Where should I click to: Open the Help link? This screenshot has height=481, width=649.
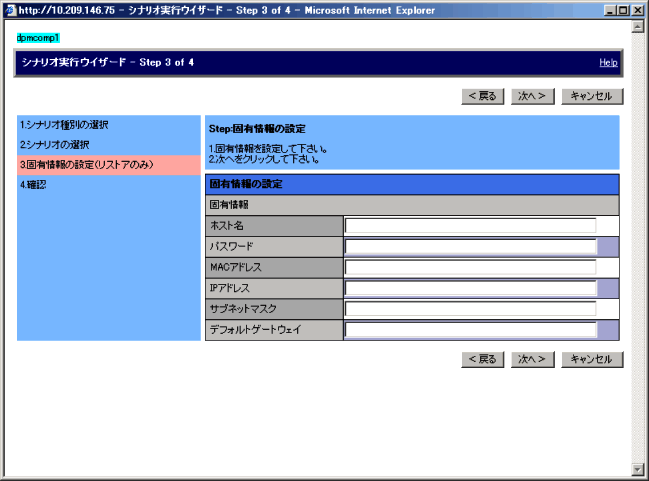coord(608,63)
